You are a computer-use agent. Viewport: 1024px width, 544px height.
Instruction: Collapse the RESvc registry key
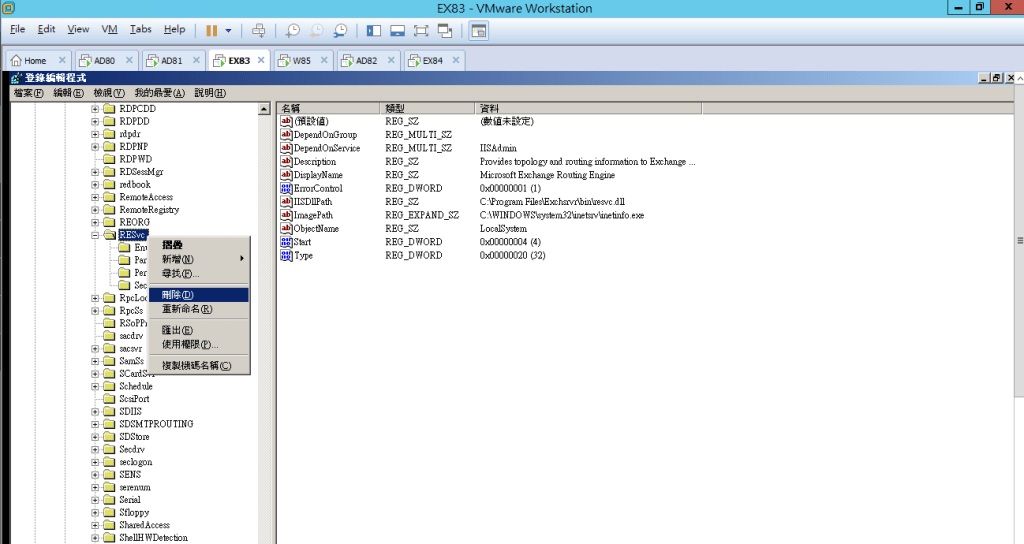(x=96, y=235)
